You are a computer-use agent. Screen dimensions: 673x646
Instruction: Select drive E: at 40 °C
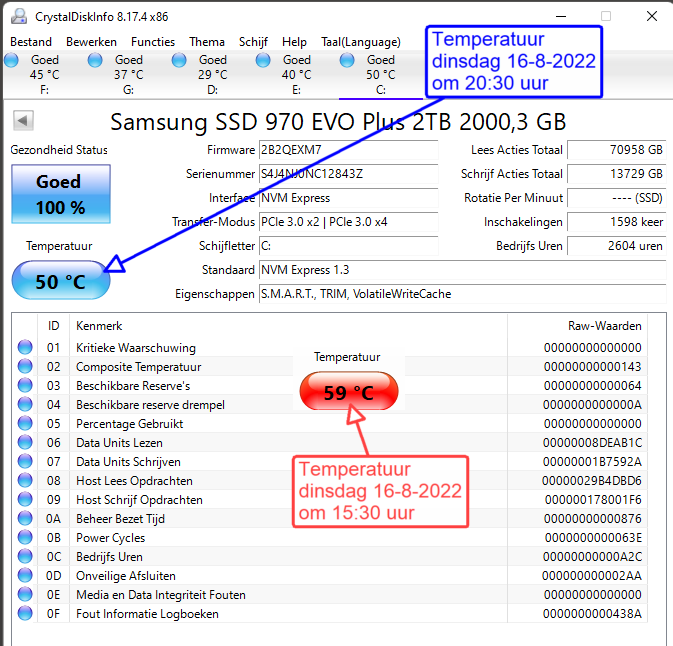point(286,75)
